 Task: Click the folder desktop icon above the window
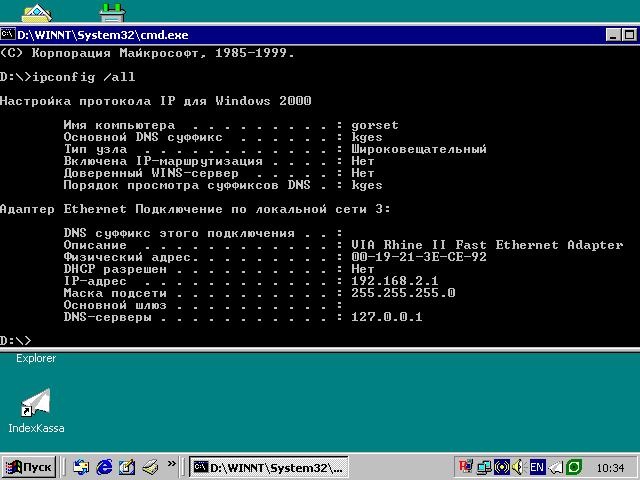tap(36, 13)
